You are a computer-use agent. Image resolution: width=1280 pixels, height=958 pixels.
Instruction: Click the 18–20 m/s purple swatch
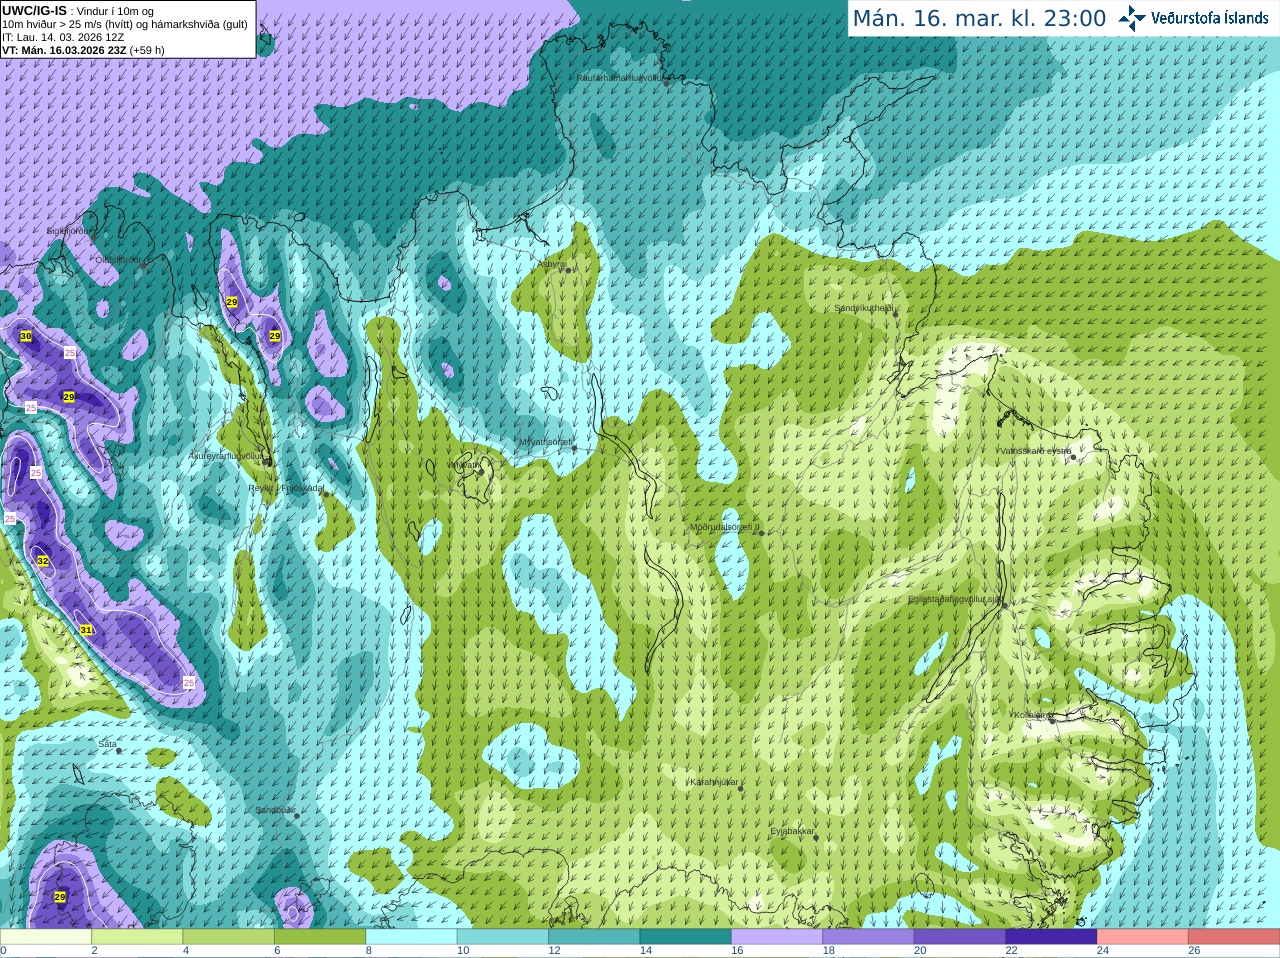868,937
